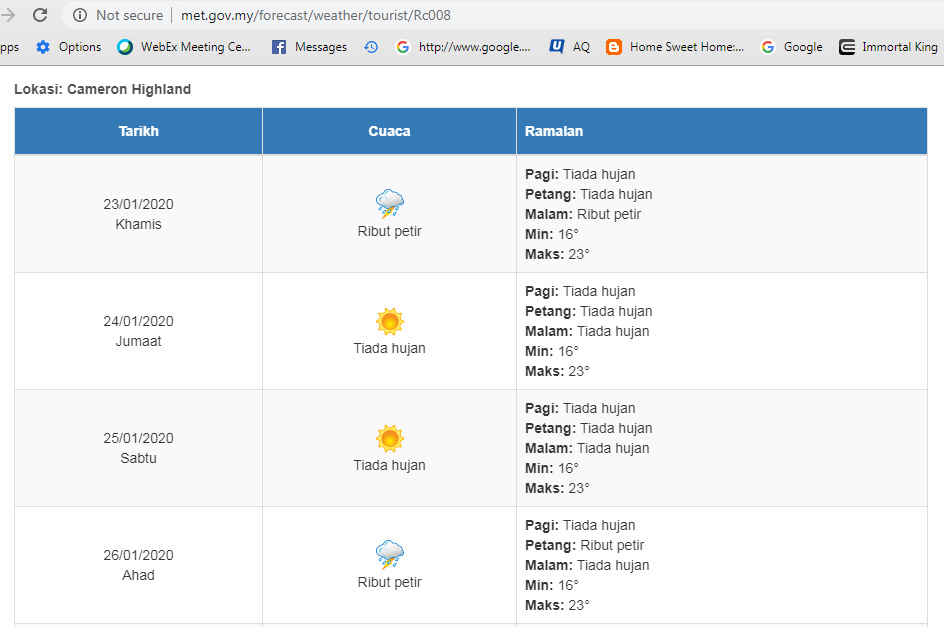Click the sun icon for 25/01/2020 Sabtu
Viewport: 944px width, 627px height.
(x=390, y=438)
